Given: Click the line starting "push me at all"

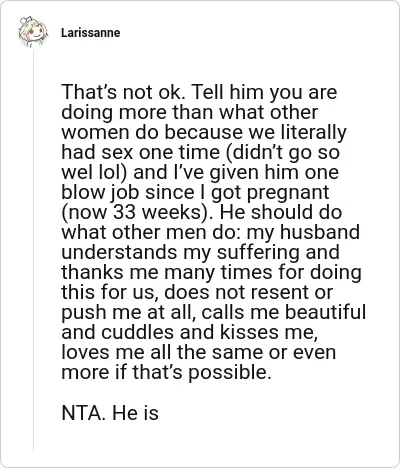Looking at the screenshot, I should point(214,312).
